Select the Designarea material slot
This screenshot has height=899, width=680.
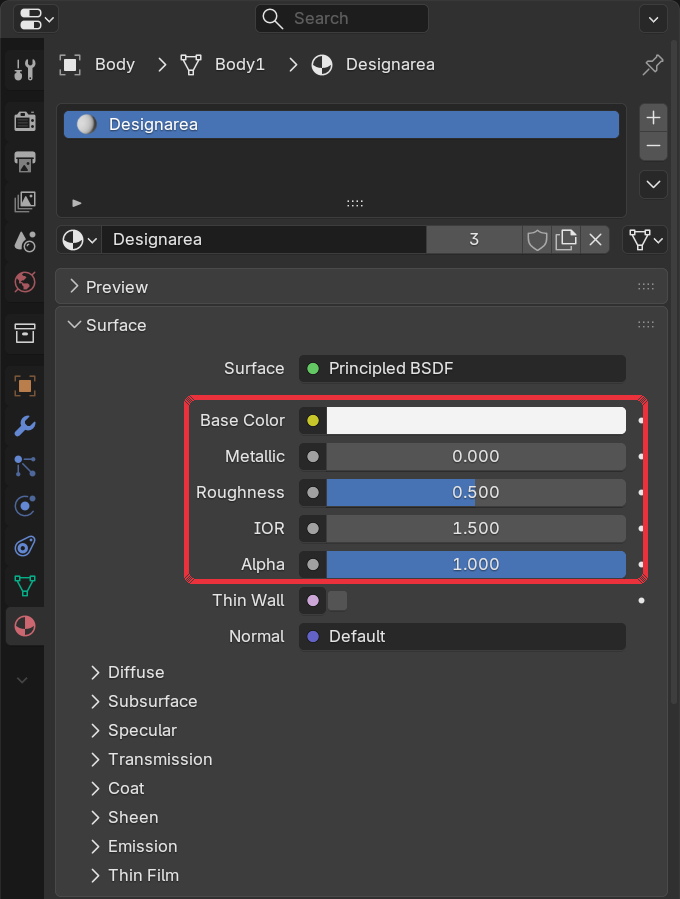coord(341,124)
